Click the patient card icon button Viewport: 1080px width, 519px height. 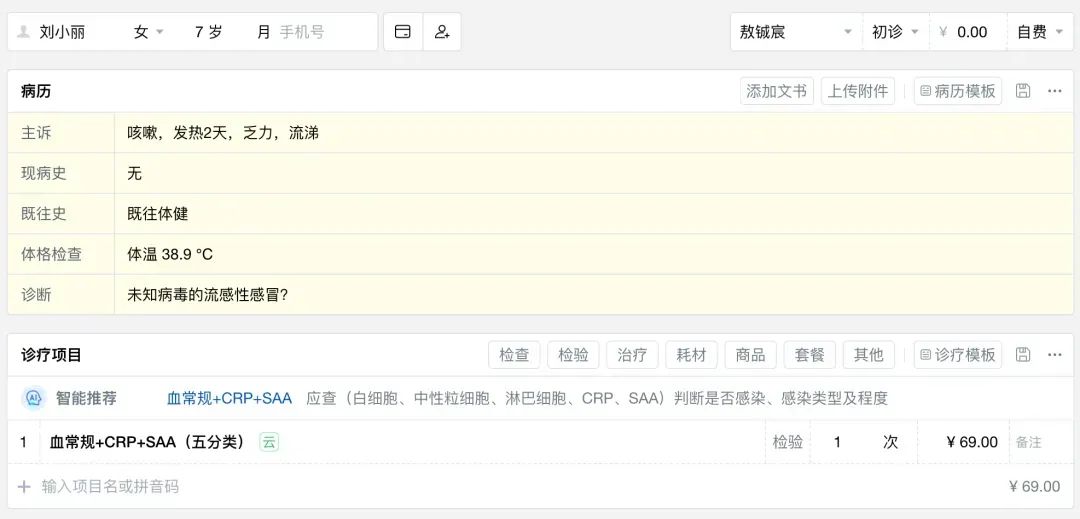tap(403, 32)
